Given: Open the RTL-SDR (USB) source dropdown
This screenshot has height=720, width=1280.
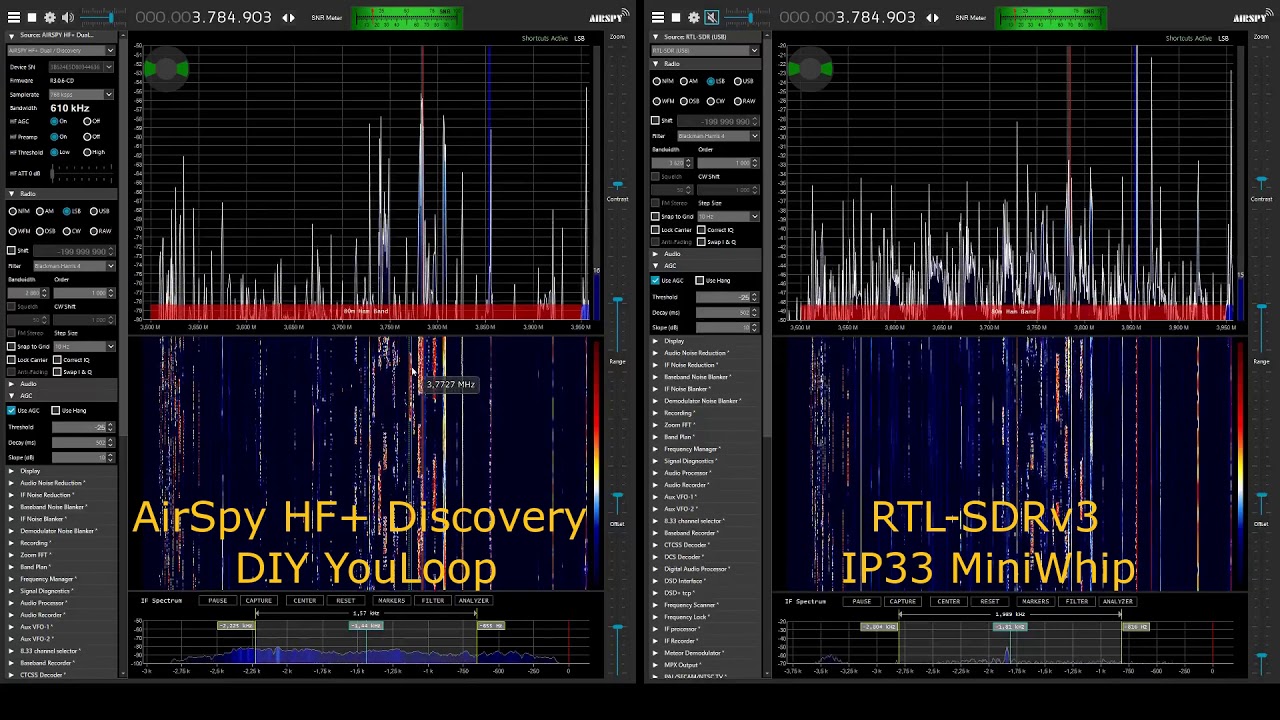Looking at the screenshot, I should coord(705,50).
